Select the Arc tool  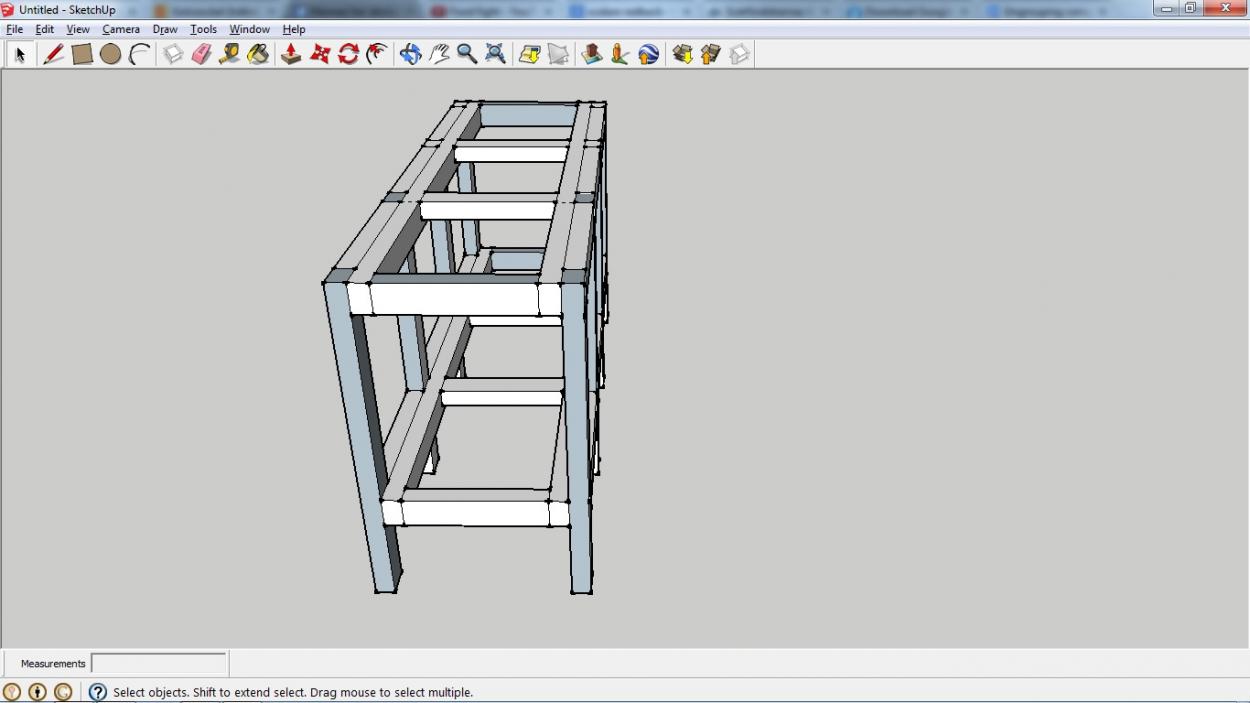pos(139,55)
